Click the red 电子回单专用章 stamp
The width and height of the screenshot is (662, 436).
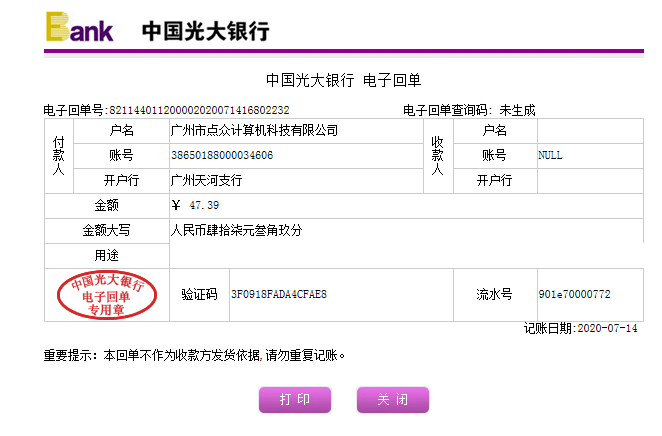pos(107,295)
